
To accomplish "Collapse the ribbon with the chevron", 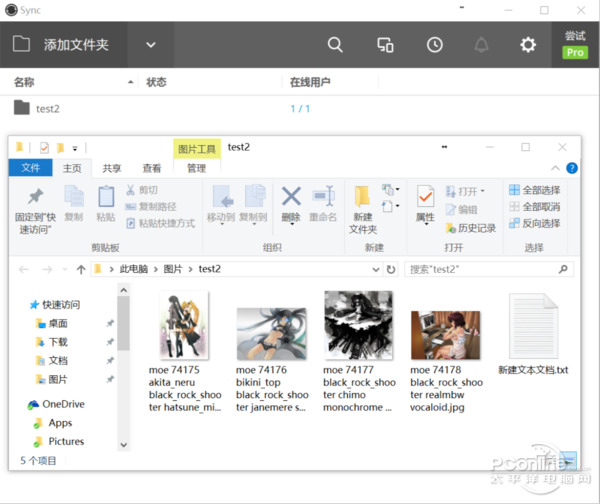I will [555, 168].
